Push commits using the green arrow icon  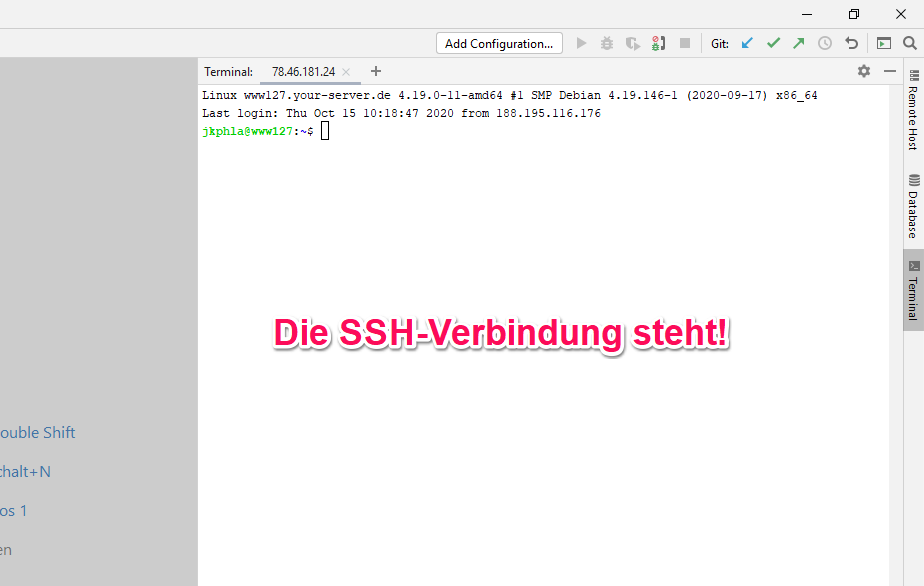[x=797, y=43]
